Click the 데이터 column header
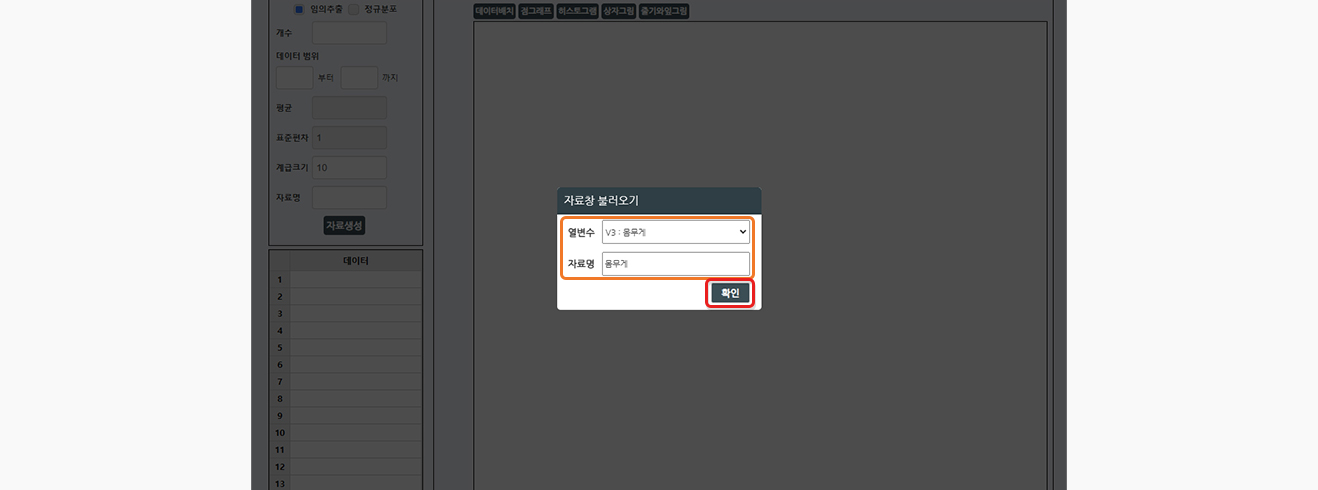 click(x=355, y=261)
